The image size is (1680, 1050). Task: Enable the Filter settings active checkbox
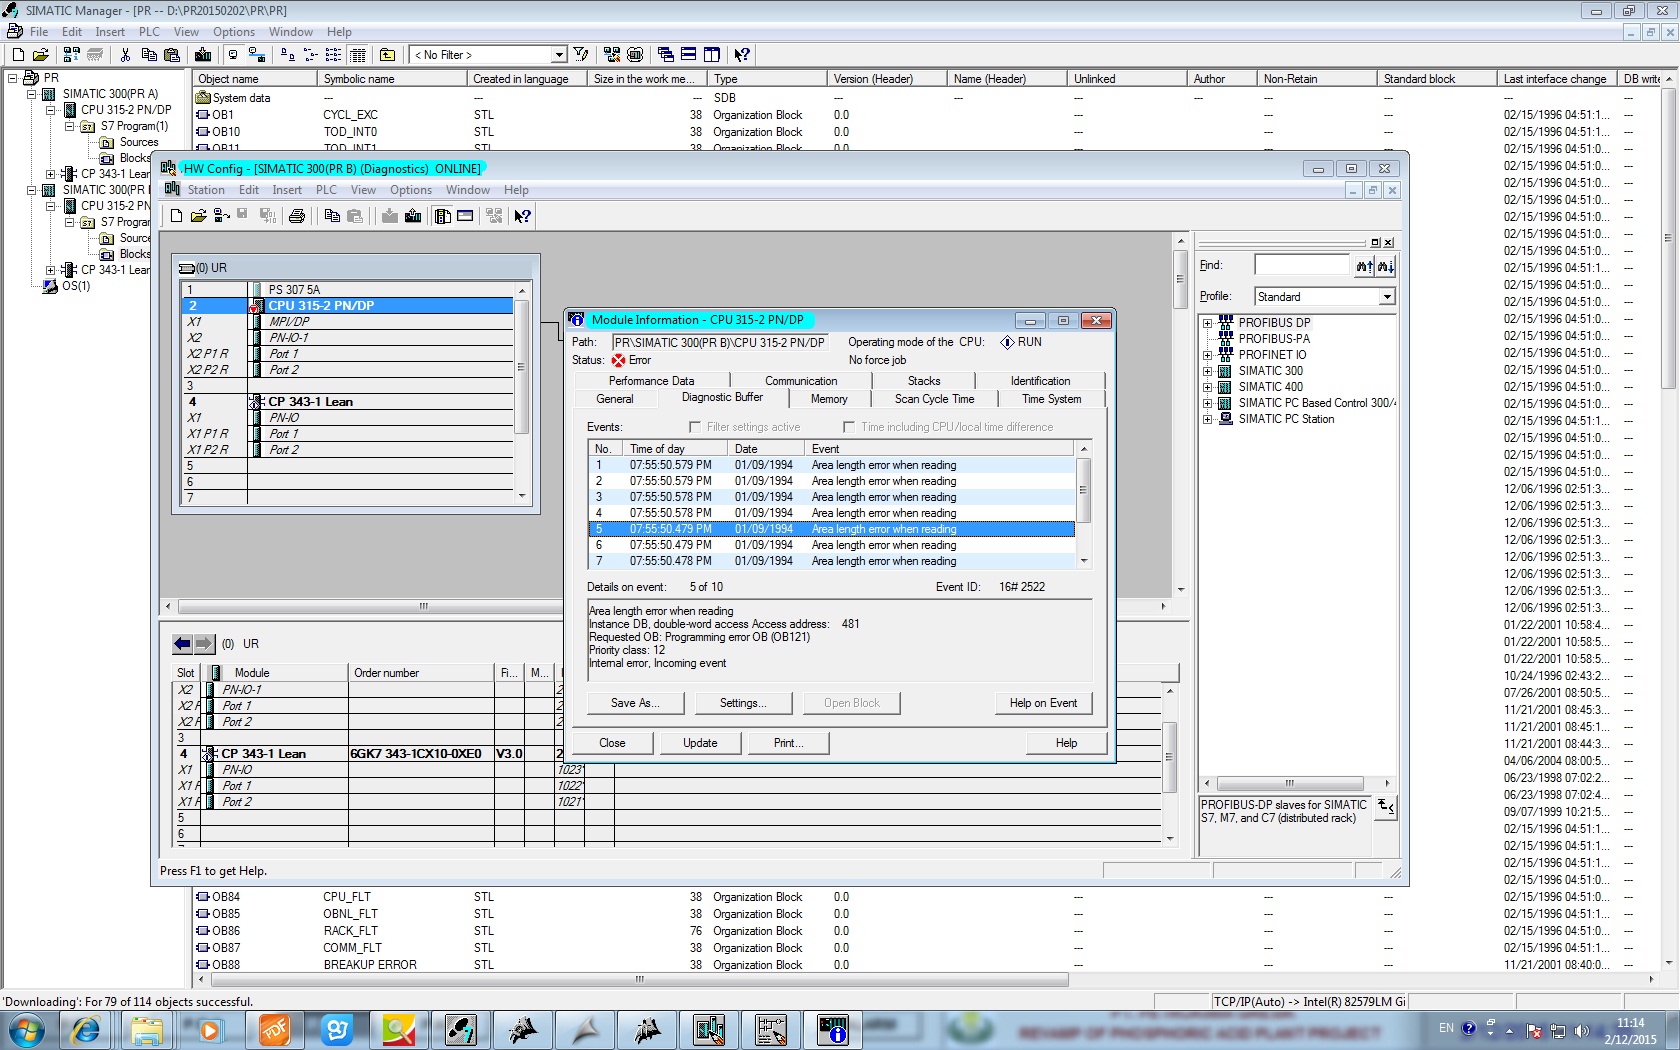click(695, 427)
